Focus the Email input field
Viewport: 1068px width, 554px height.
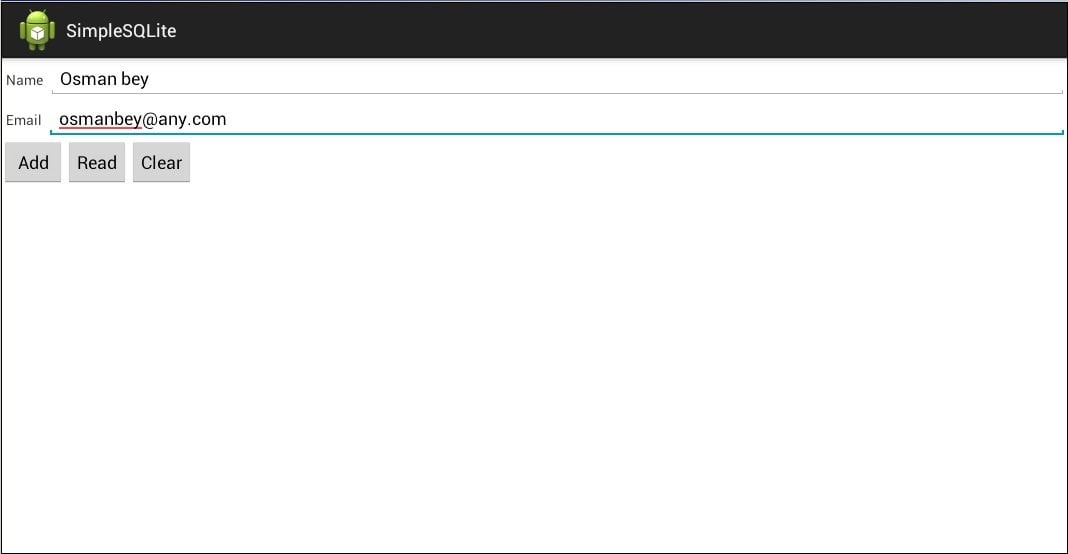tap(557, 119)
